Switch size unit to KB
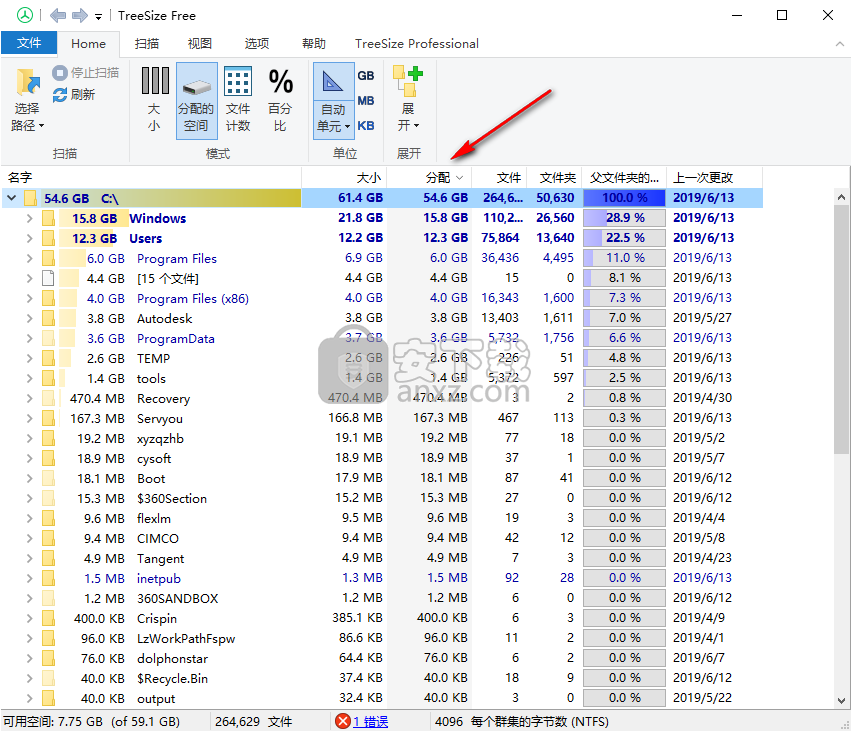Viewport: 852px width, 732px height. click(x=366, y=126)
